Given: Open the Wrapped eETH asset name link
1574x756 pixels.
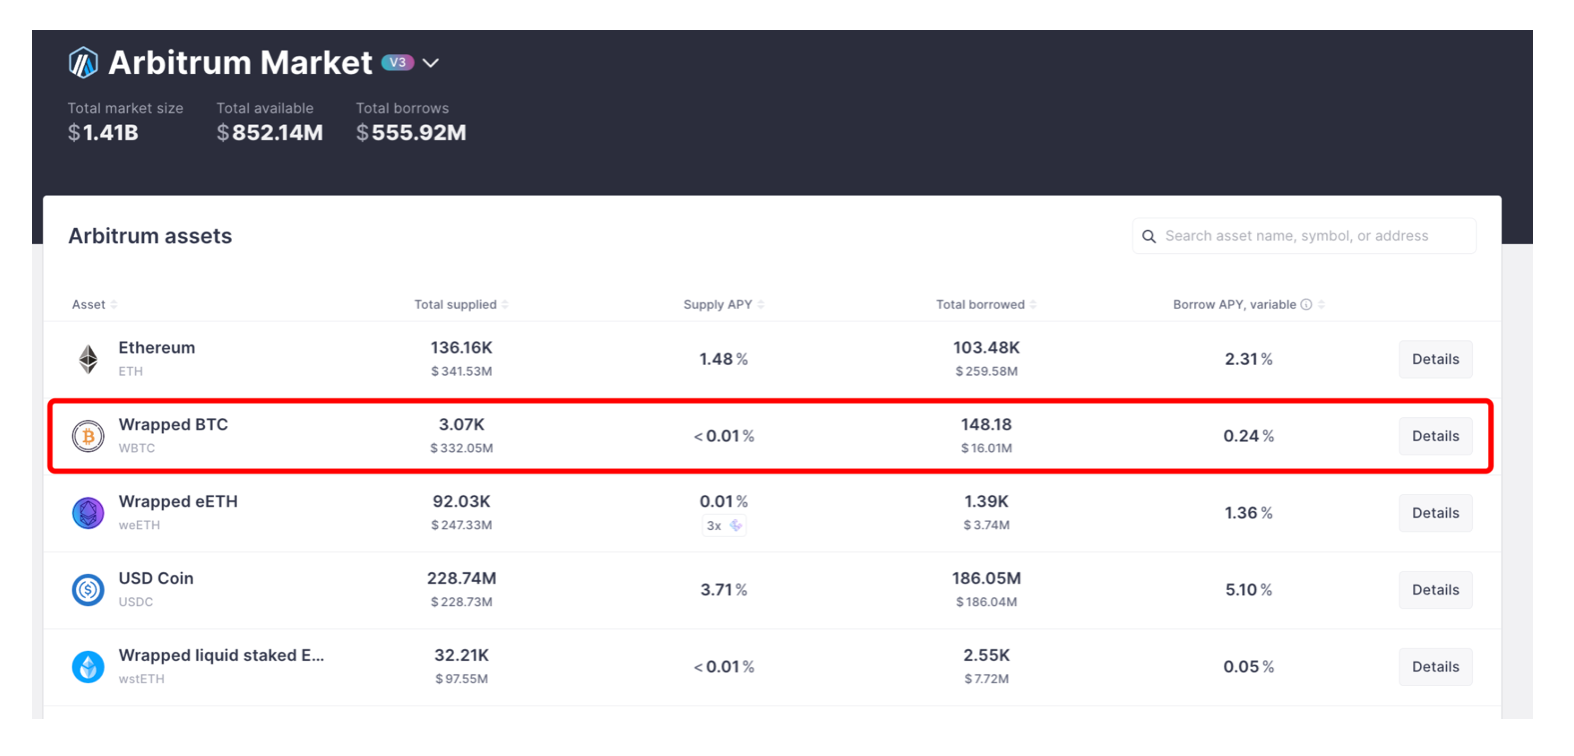Looking at the screenshot, I should (178, 502).
